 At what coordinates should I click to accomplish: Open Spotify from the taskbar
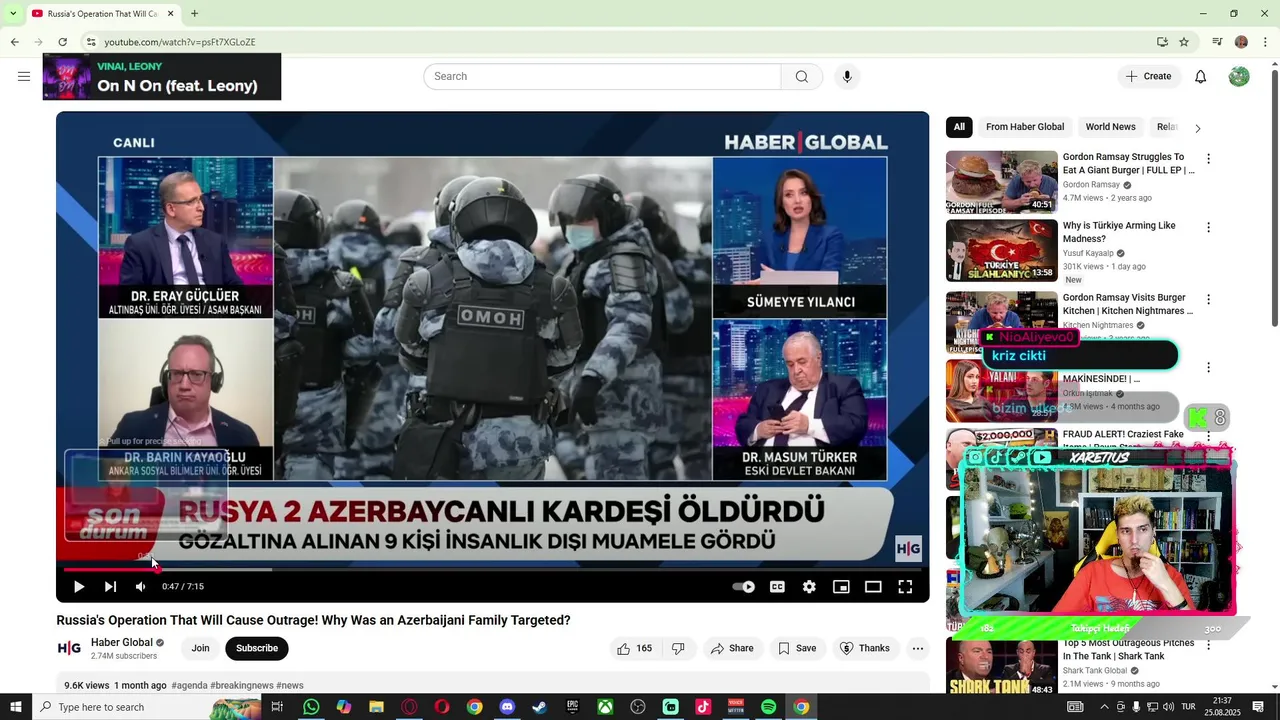pos(768,707)
